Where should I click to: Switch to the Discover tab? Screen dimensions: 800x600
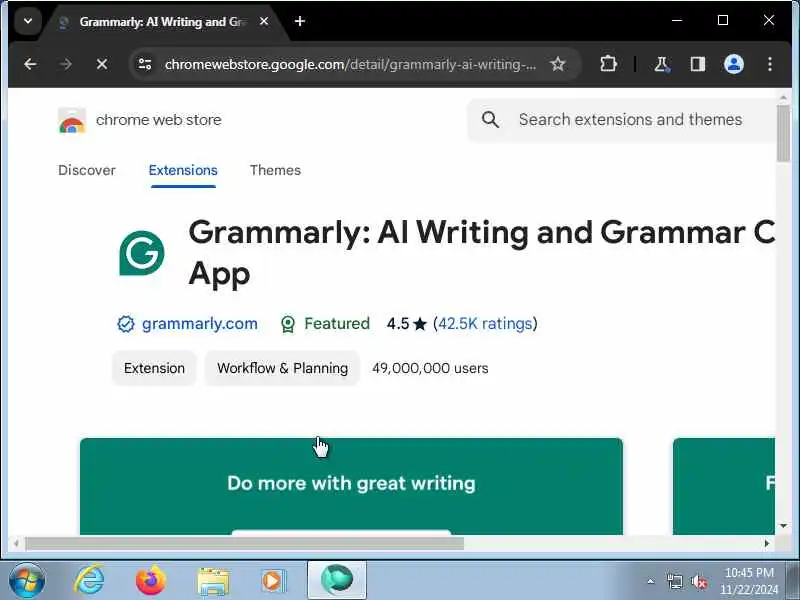(87, 170)
